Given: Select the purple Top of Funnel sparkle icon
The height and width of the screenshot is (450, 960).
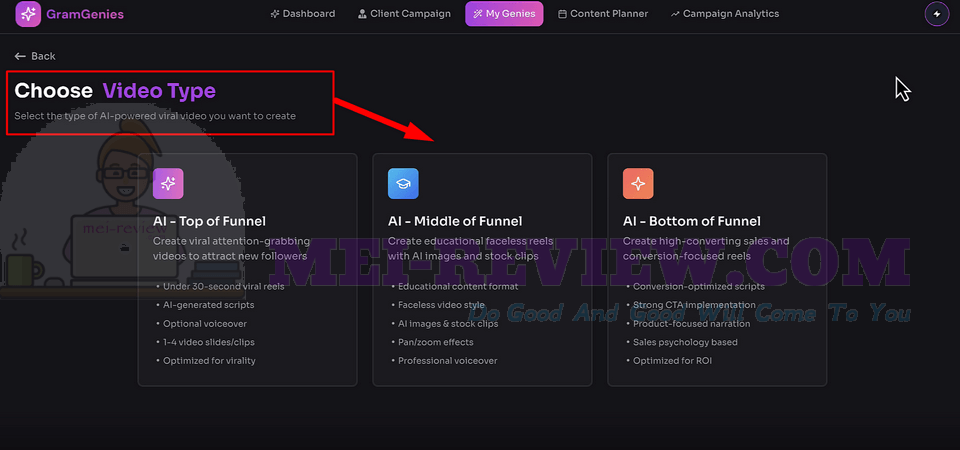Looking at the screenshot, I should coord(168,184).
